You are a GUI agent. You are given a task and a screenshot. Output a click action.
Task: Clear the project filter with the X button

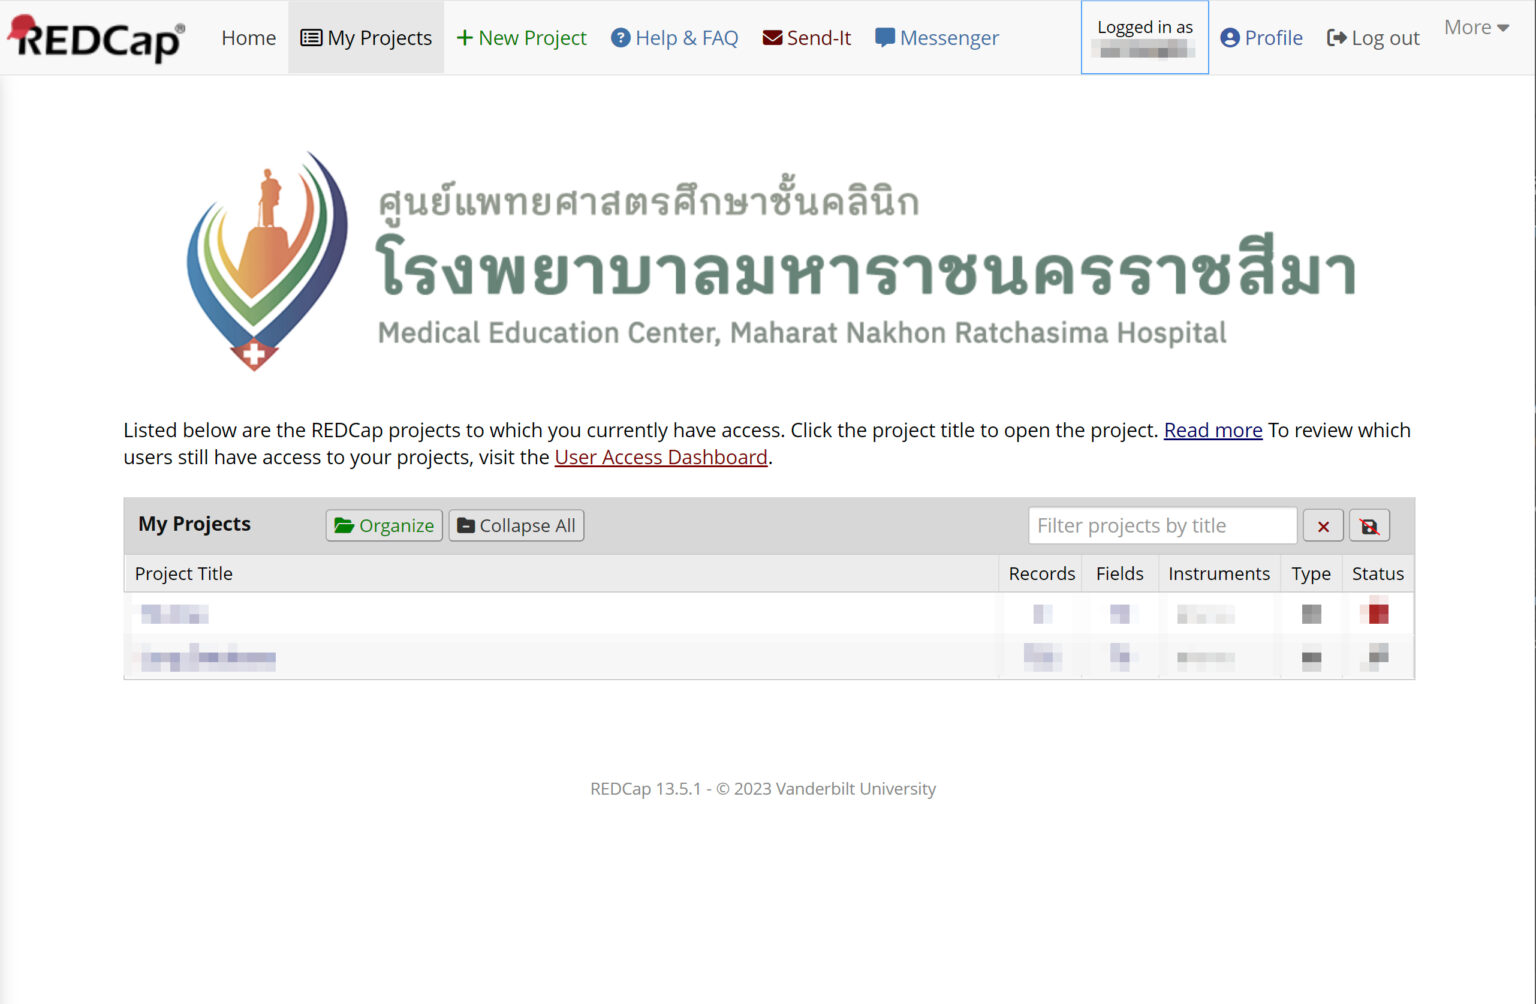(x=1322, y=525)
